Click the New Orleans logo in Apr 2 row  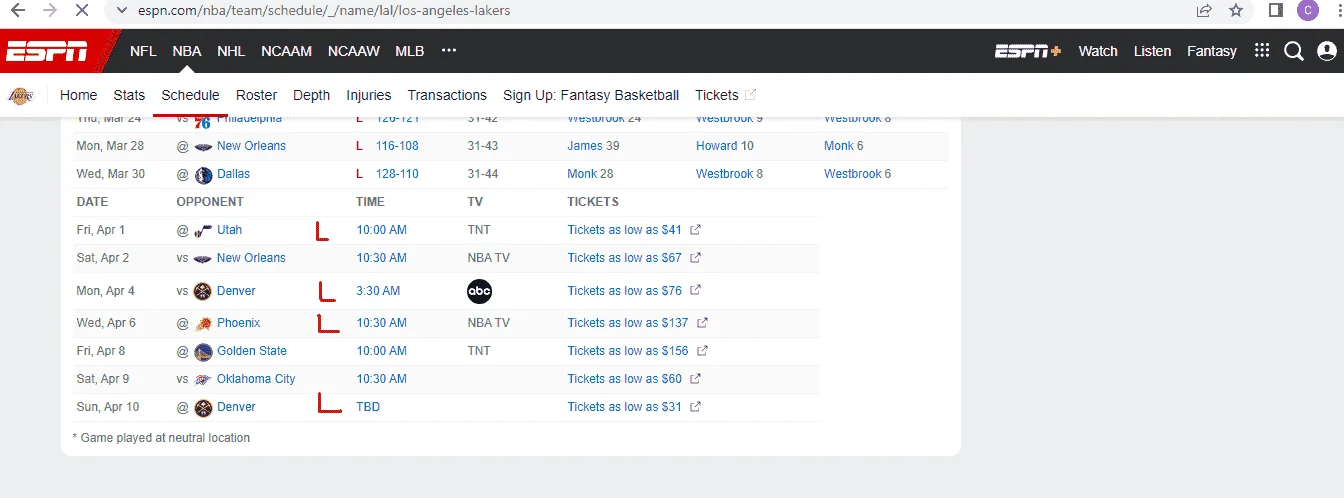203,258
